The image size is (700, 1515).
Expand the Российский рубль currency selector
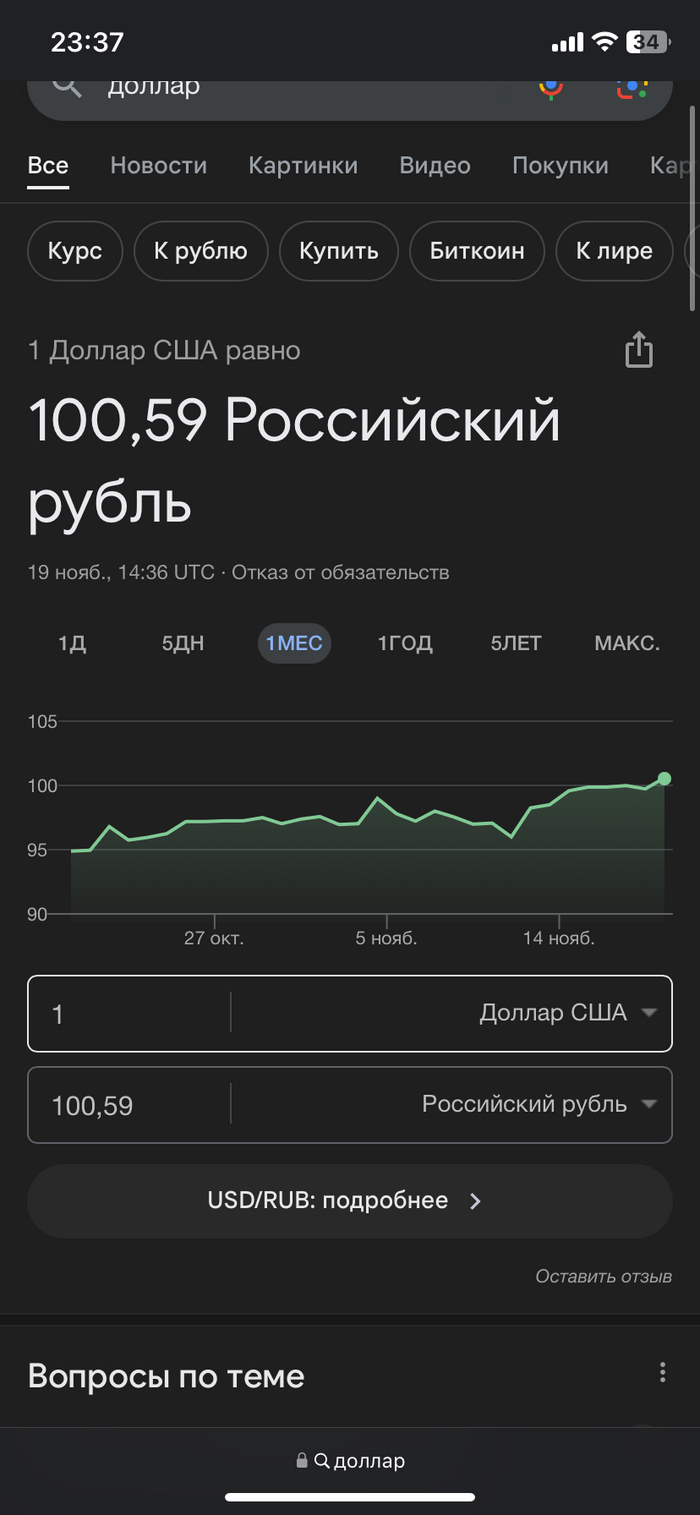pos(538,1104)
